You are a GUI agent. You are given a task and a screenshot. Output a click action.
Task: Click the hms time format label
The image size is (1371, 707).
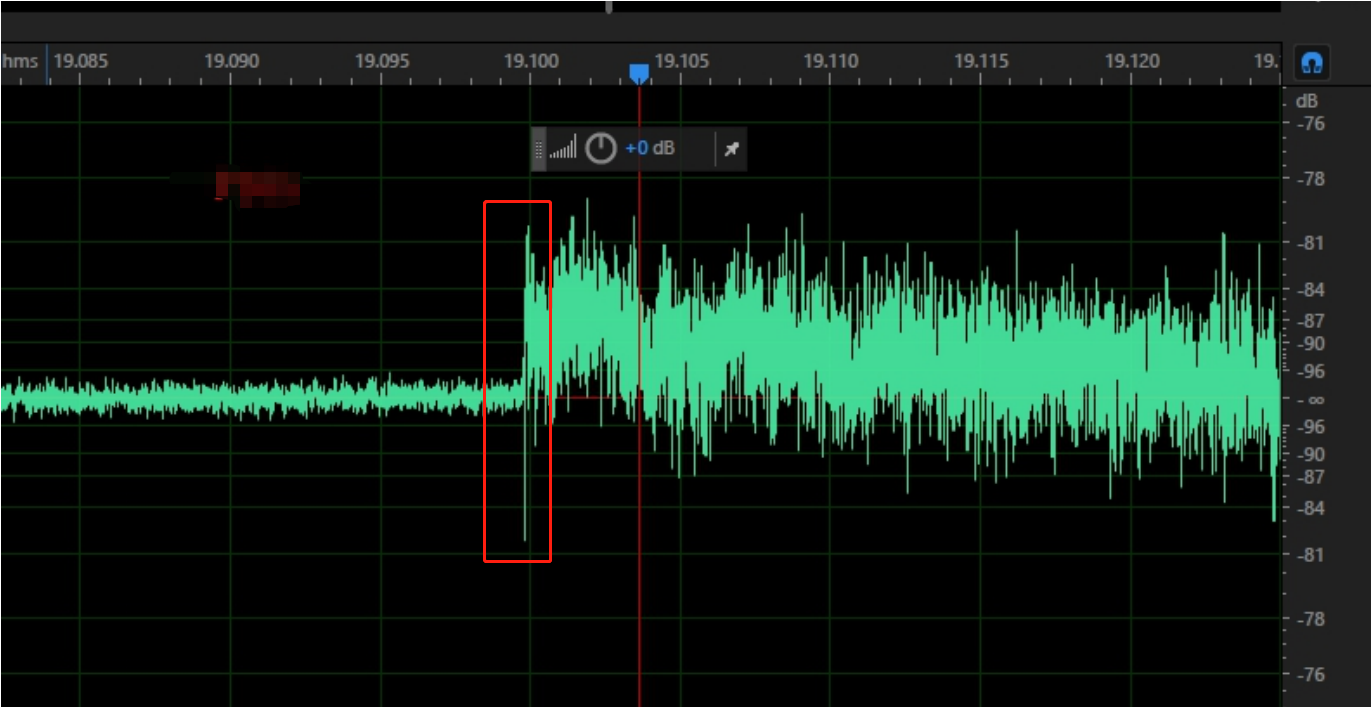tap(20, 61)
